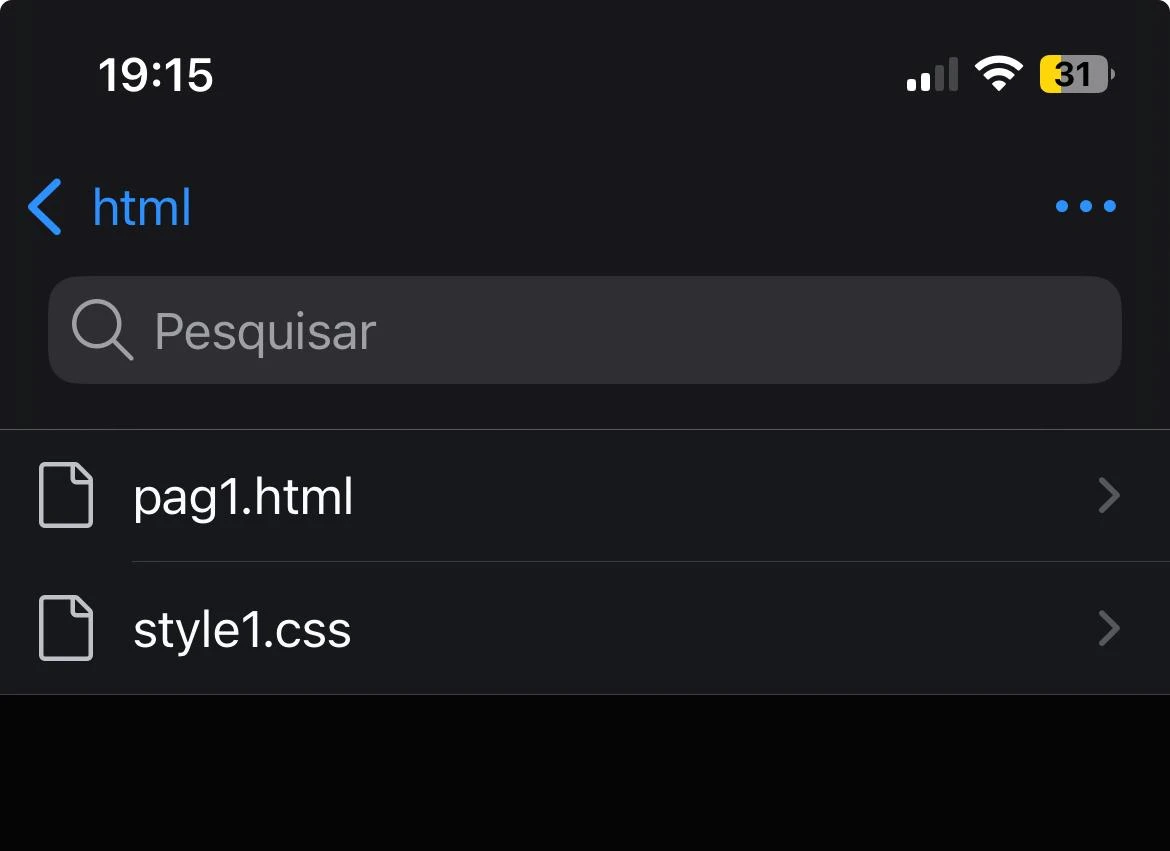
Task: Click the pag1.html document icon
Action: (x=66, y=495)
